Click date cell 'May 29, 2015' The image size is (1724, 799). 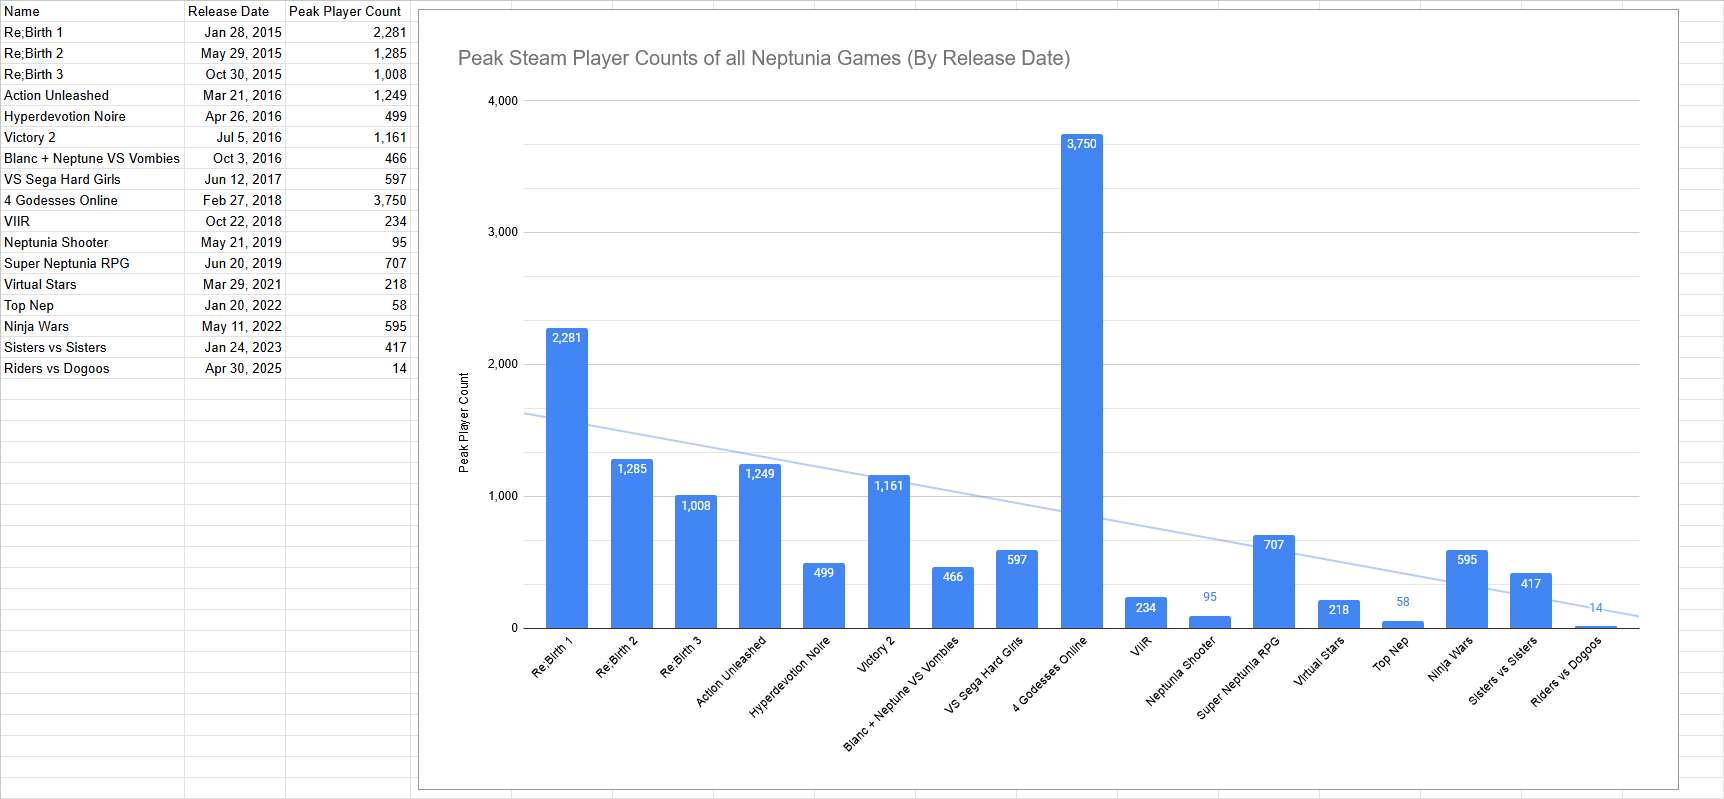coord(235,53)
